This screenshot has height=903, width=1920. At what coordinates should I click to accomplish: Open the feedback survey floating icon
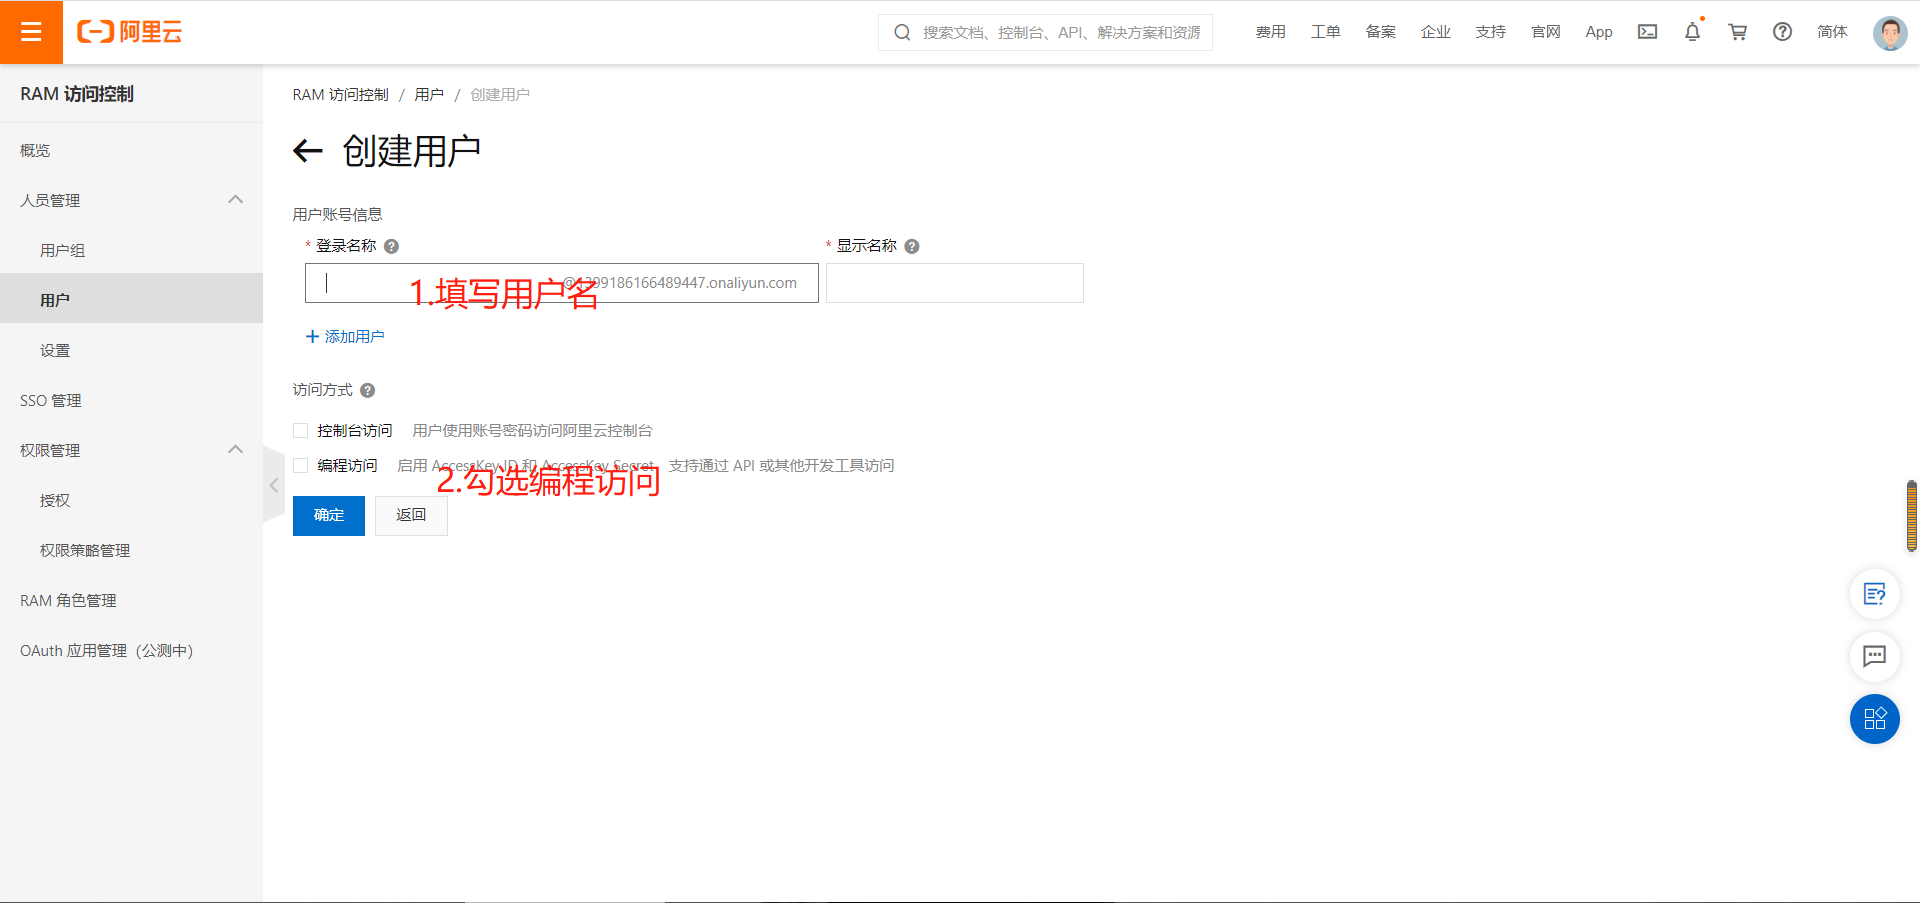(1874, 595)
